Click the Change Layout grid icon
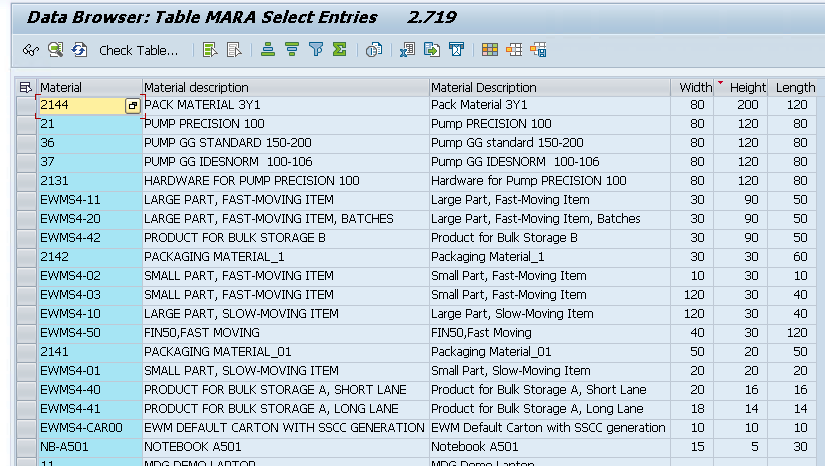Image resolution: width=825 pixels, height=466 pixels. (490, 50)
